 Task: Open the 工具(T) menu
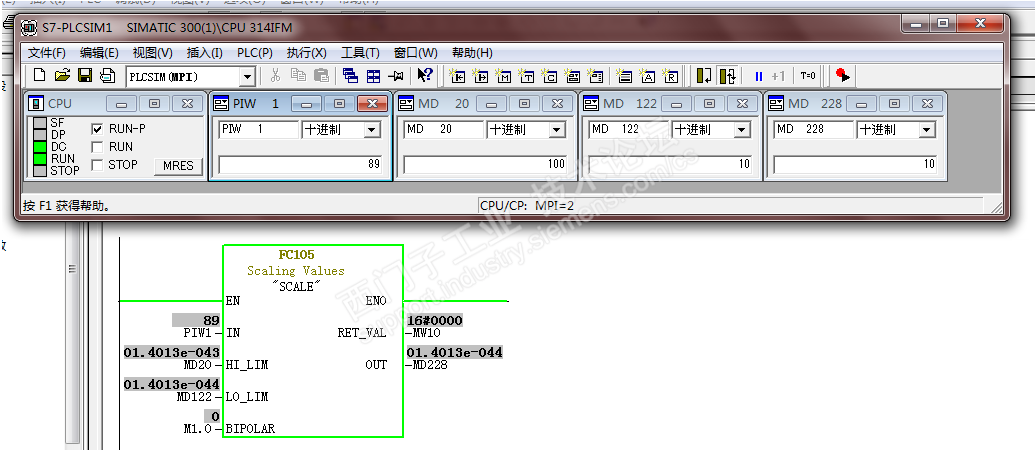click(x=360, y=53)
